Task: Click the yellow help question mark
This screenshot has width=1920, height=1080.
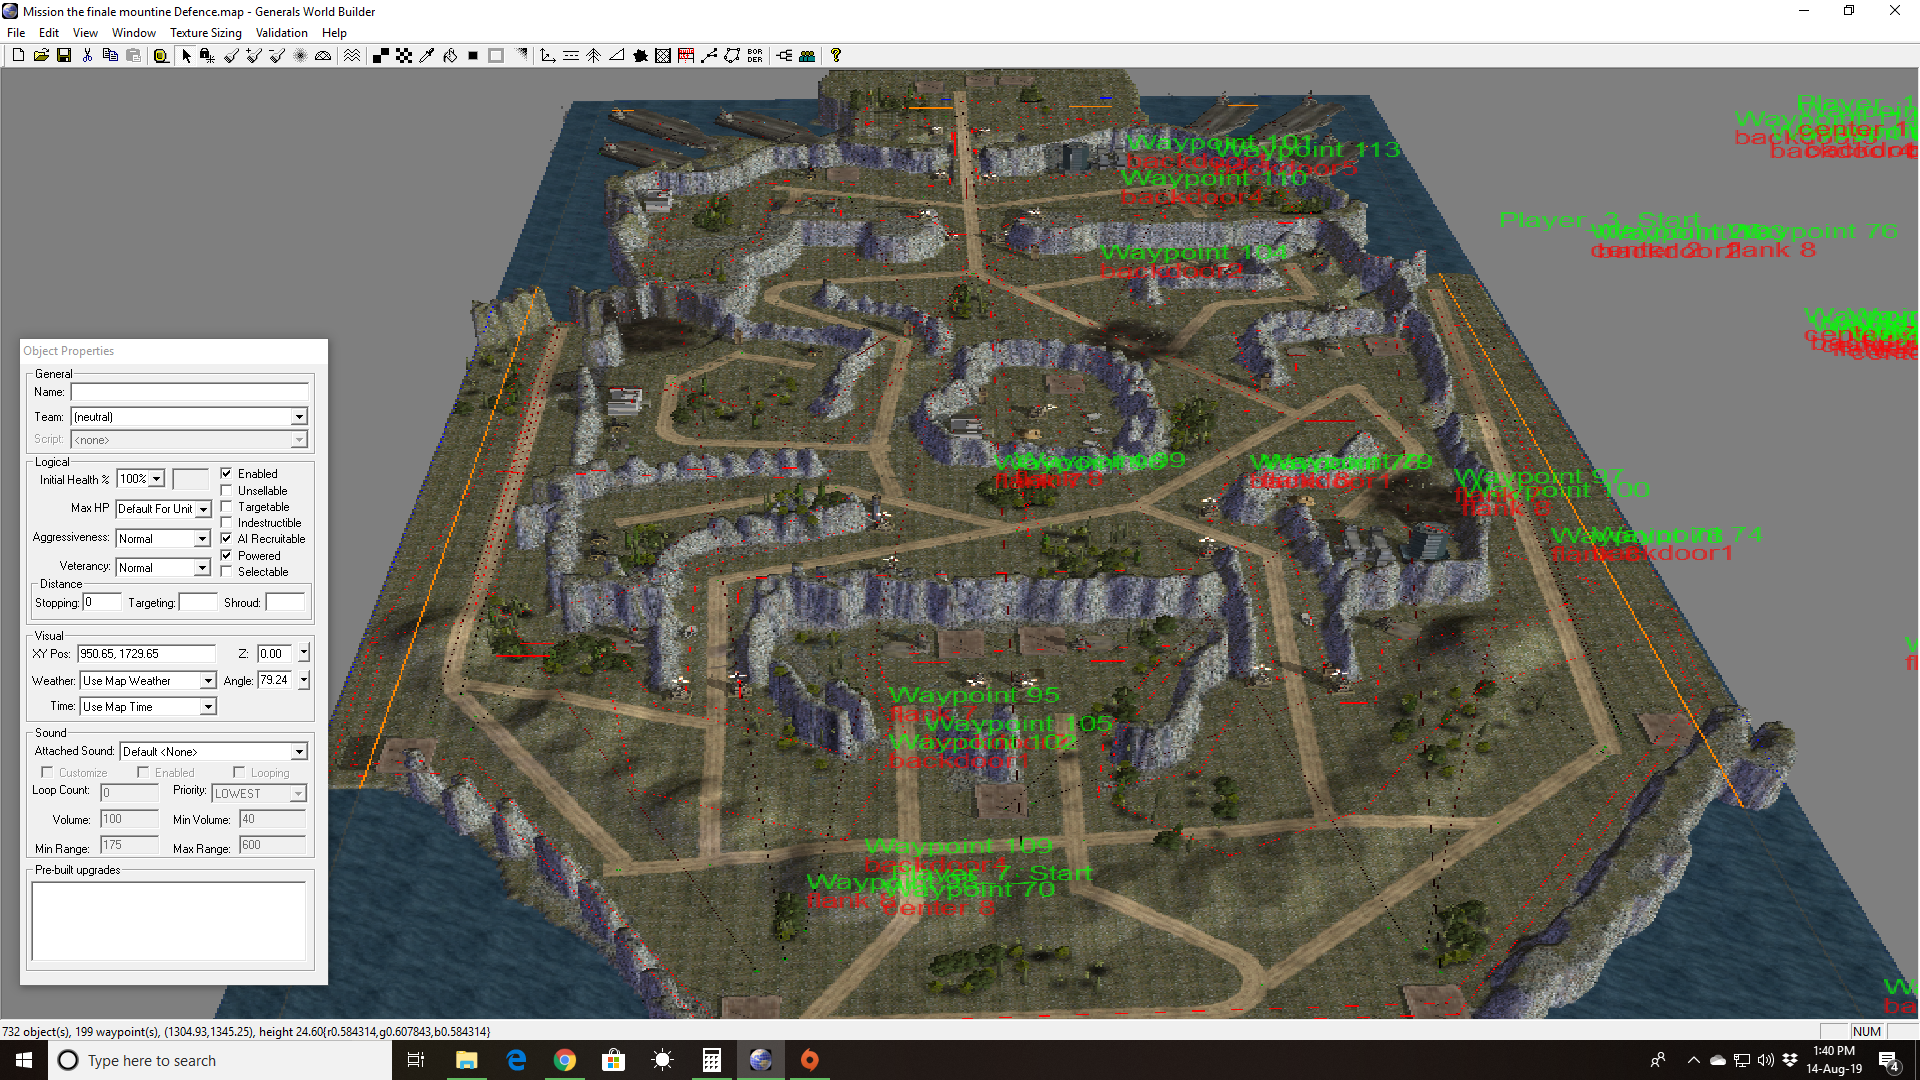Action: 836,56
